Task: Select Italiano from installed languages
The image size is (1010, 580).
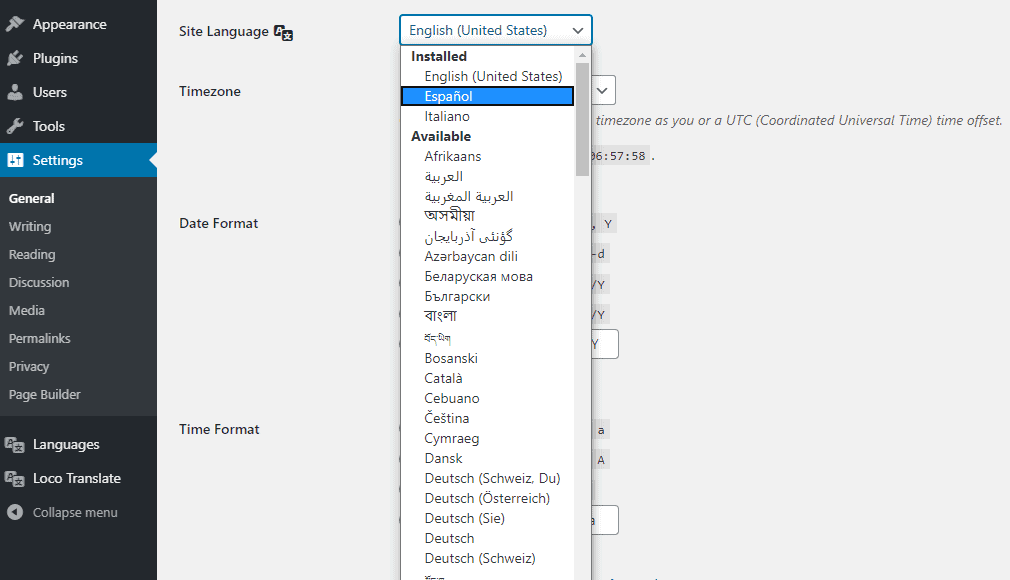Action: [487, 116]
